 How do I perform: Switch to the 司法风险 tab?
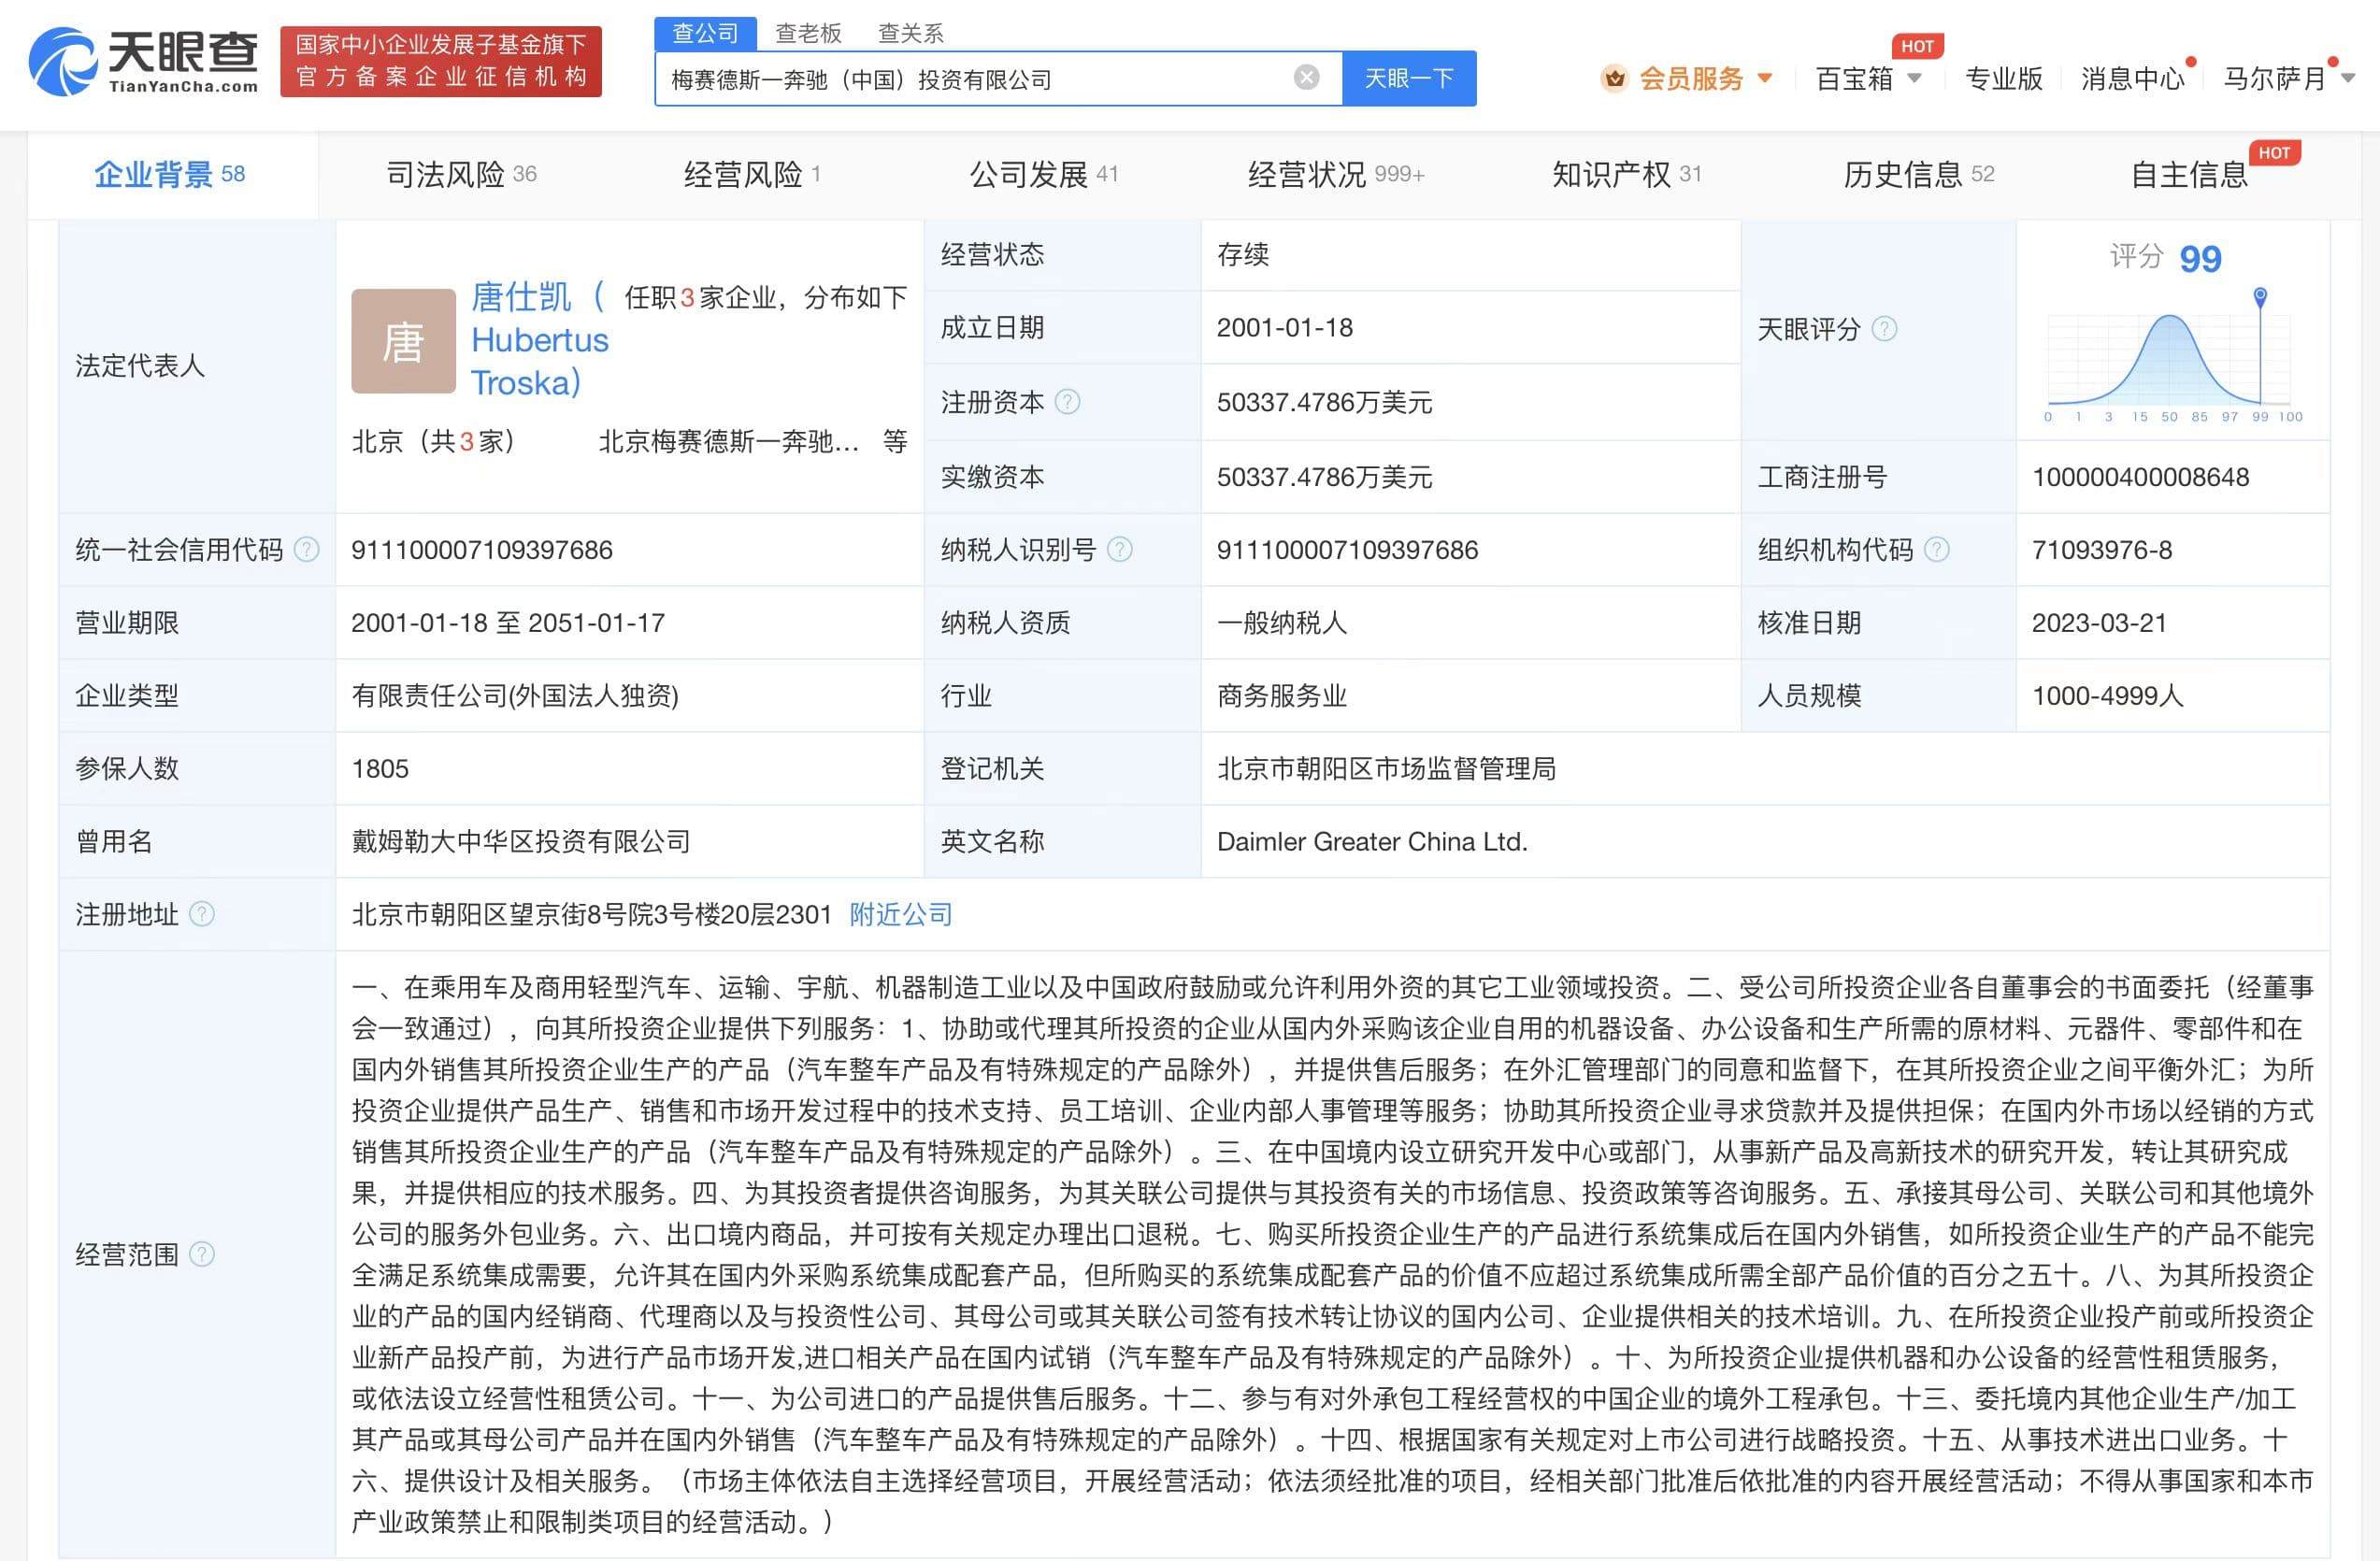tap(458, 173)
